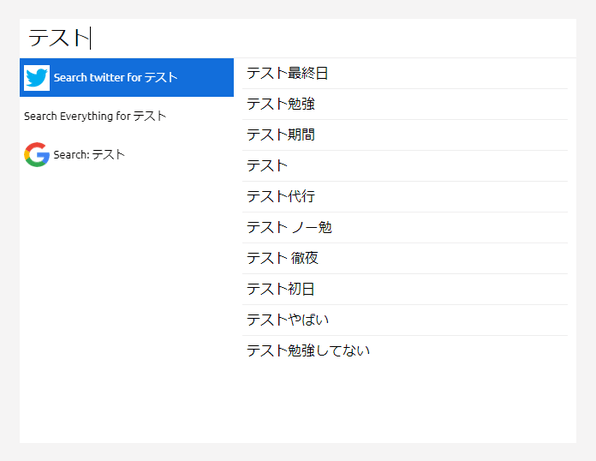Image resolution: width=596 pixels, height=461 pixels.
Task: Choose suggestion テスト期間
Action: 405,135
